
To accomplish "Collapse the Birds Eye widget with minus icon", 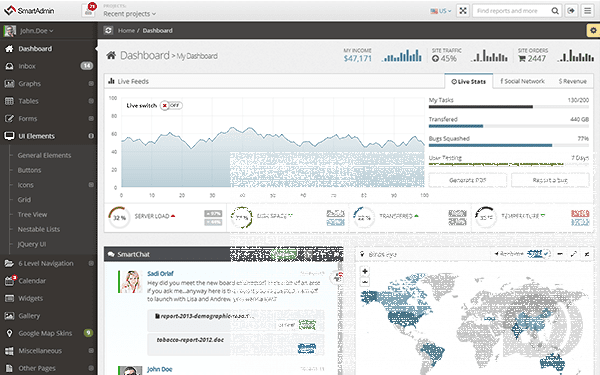I will click(560, 254).
